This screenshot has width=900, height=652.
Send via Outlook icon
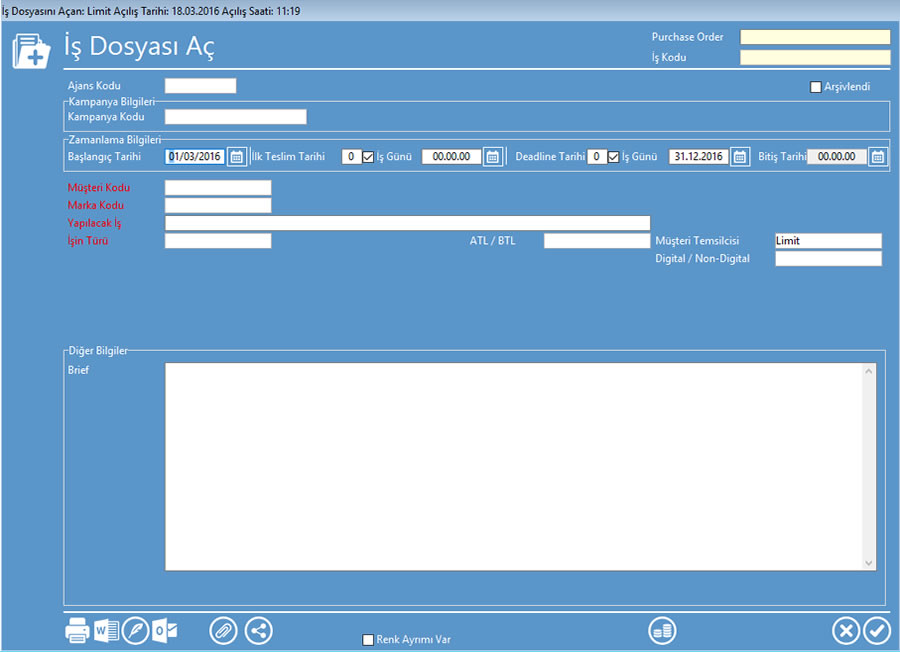click(165, 631)
